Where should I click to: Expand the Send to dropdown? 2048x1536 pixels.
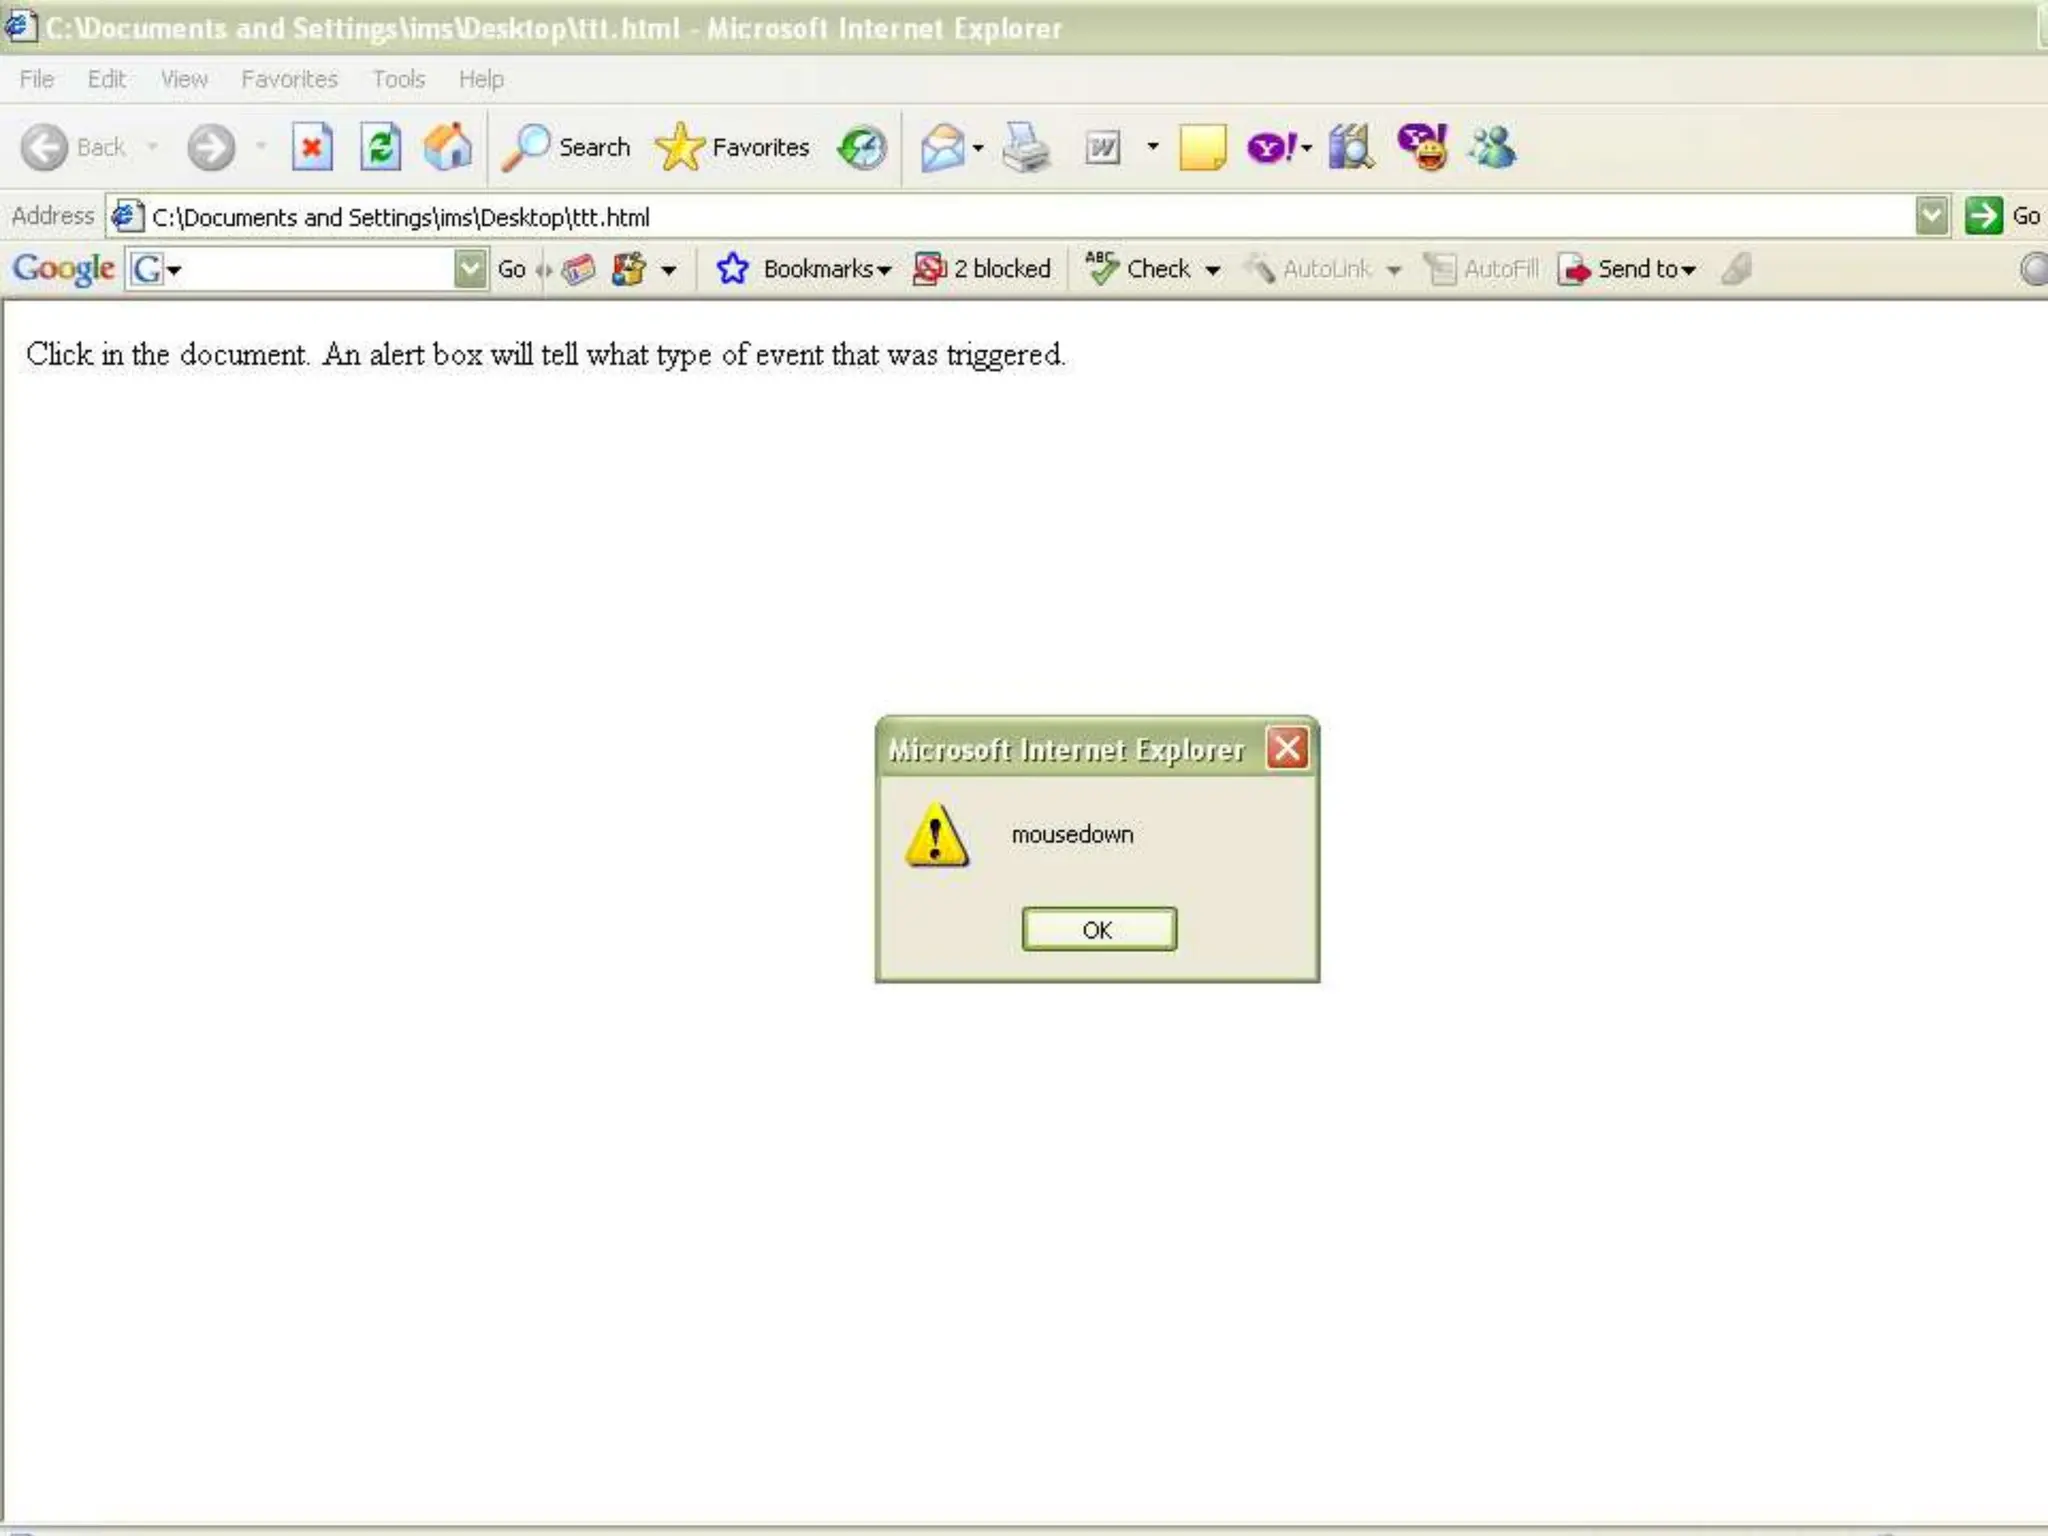[x=1628, y=269]
